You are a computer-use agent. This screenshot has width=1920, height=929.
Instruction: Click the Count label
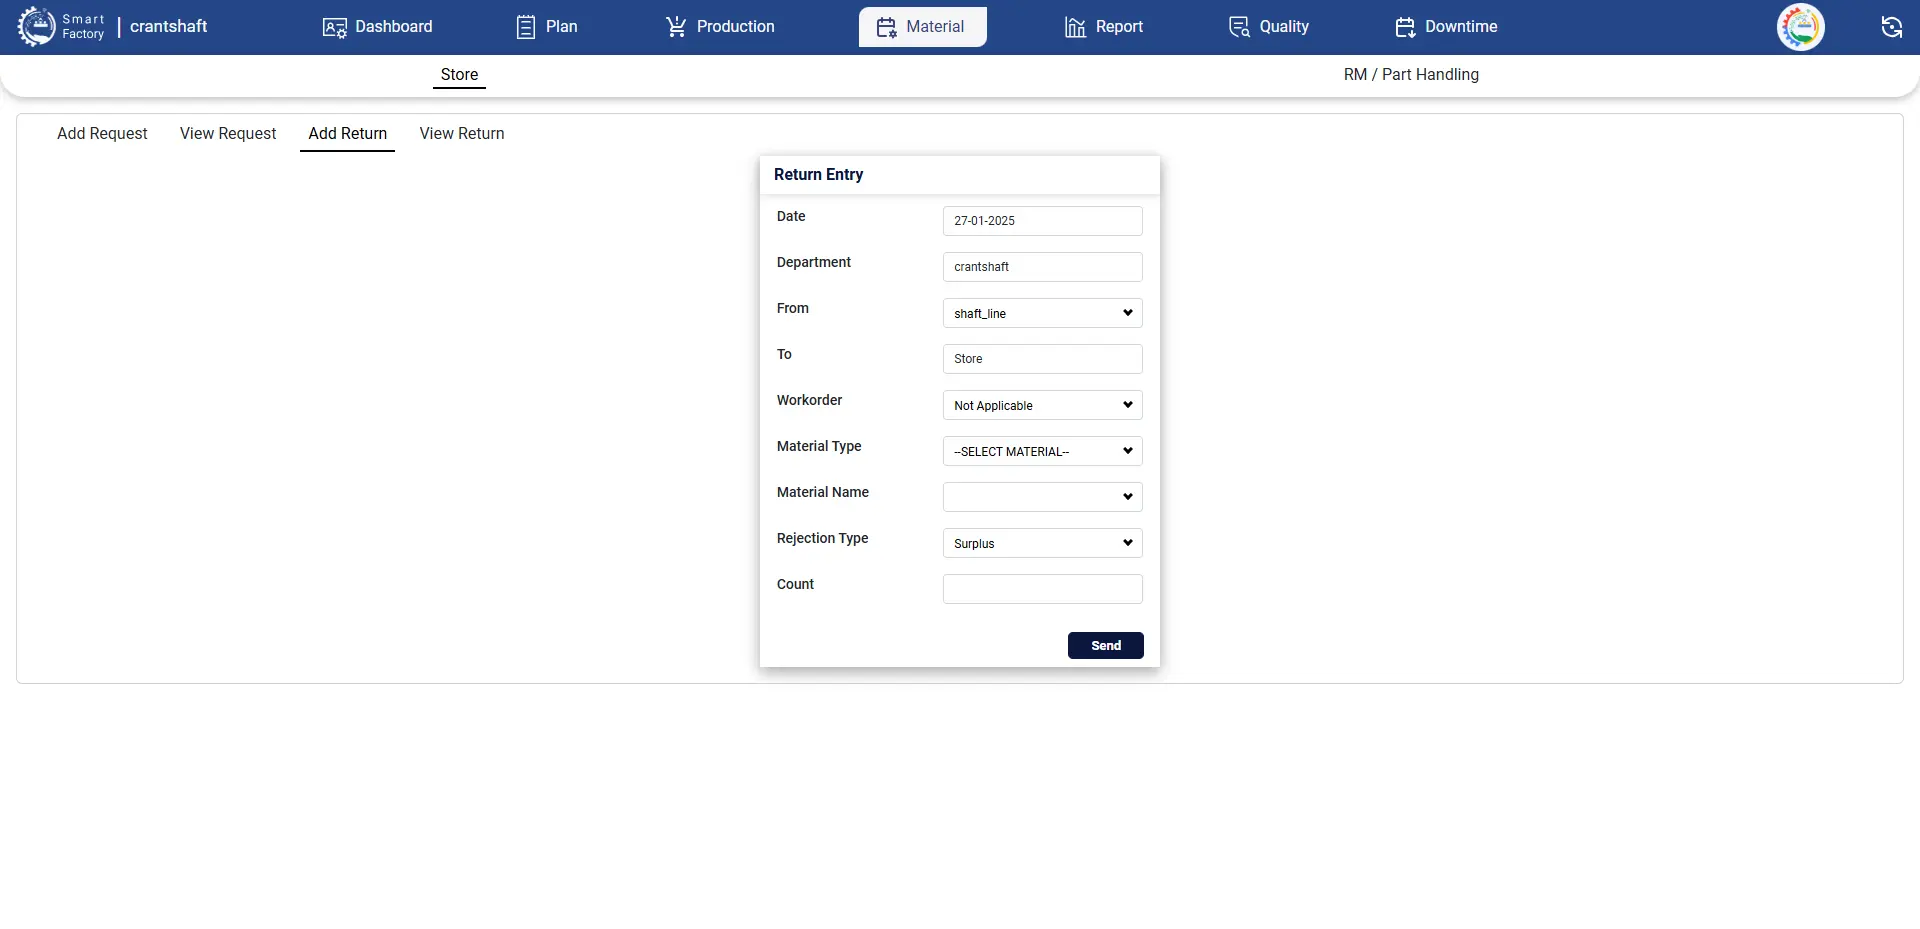click(795, 585)
